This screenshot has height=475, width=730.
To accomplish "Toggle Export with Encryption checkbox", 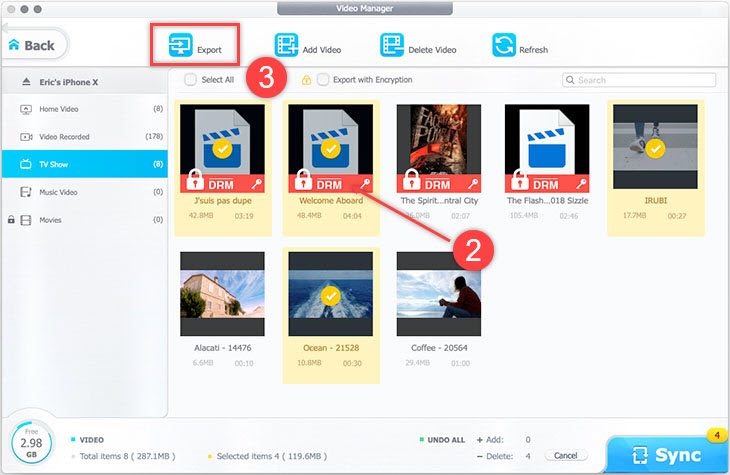I will pyautogui.click(x=322, y=80).
